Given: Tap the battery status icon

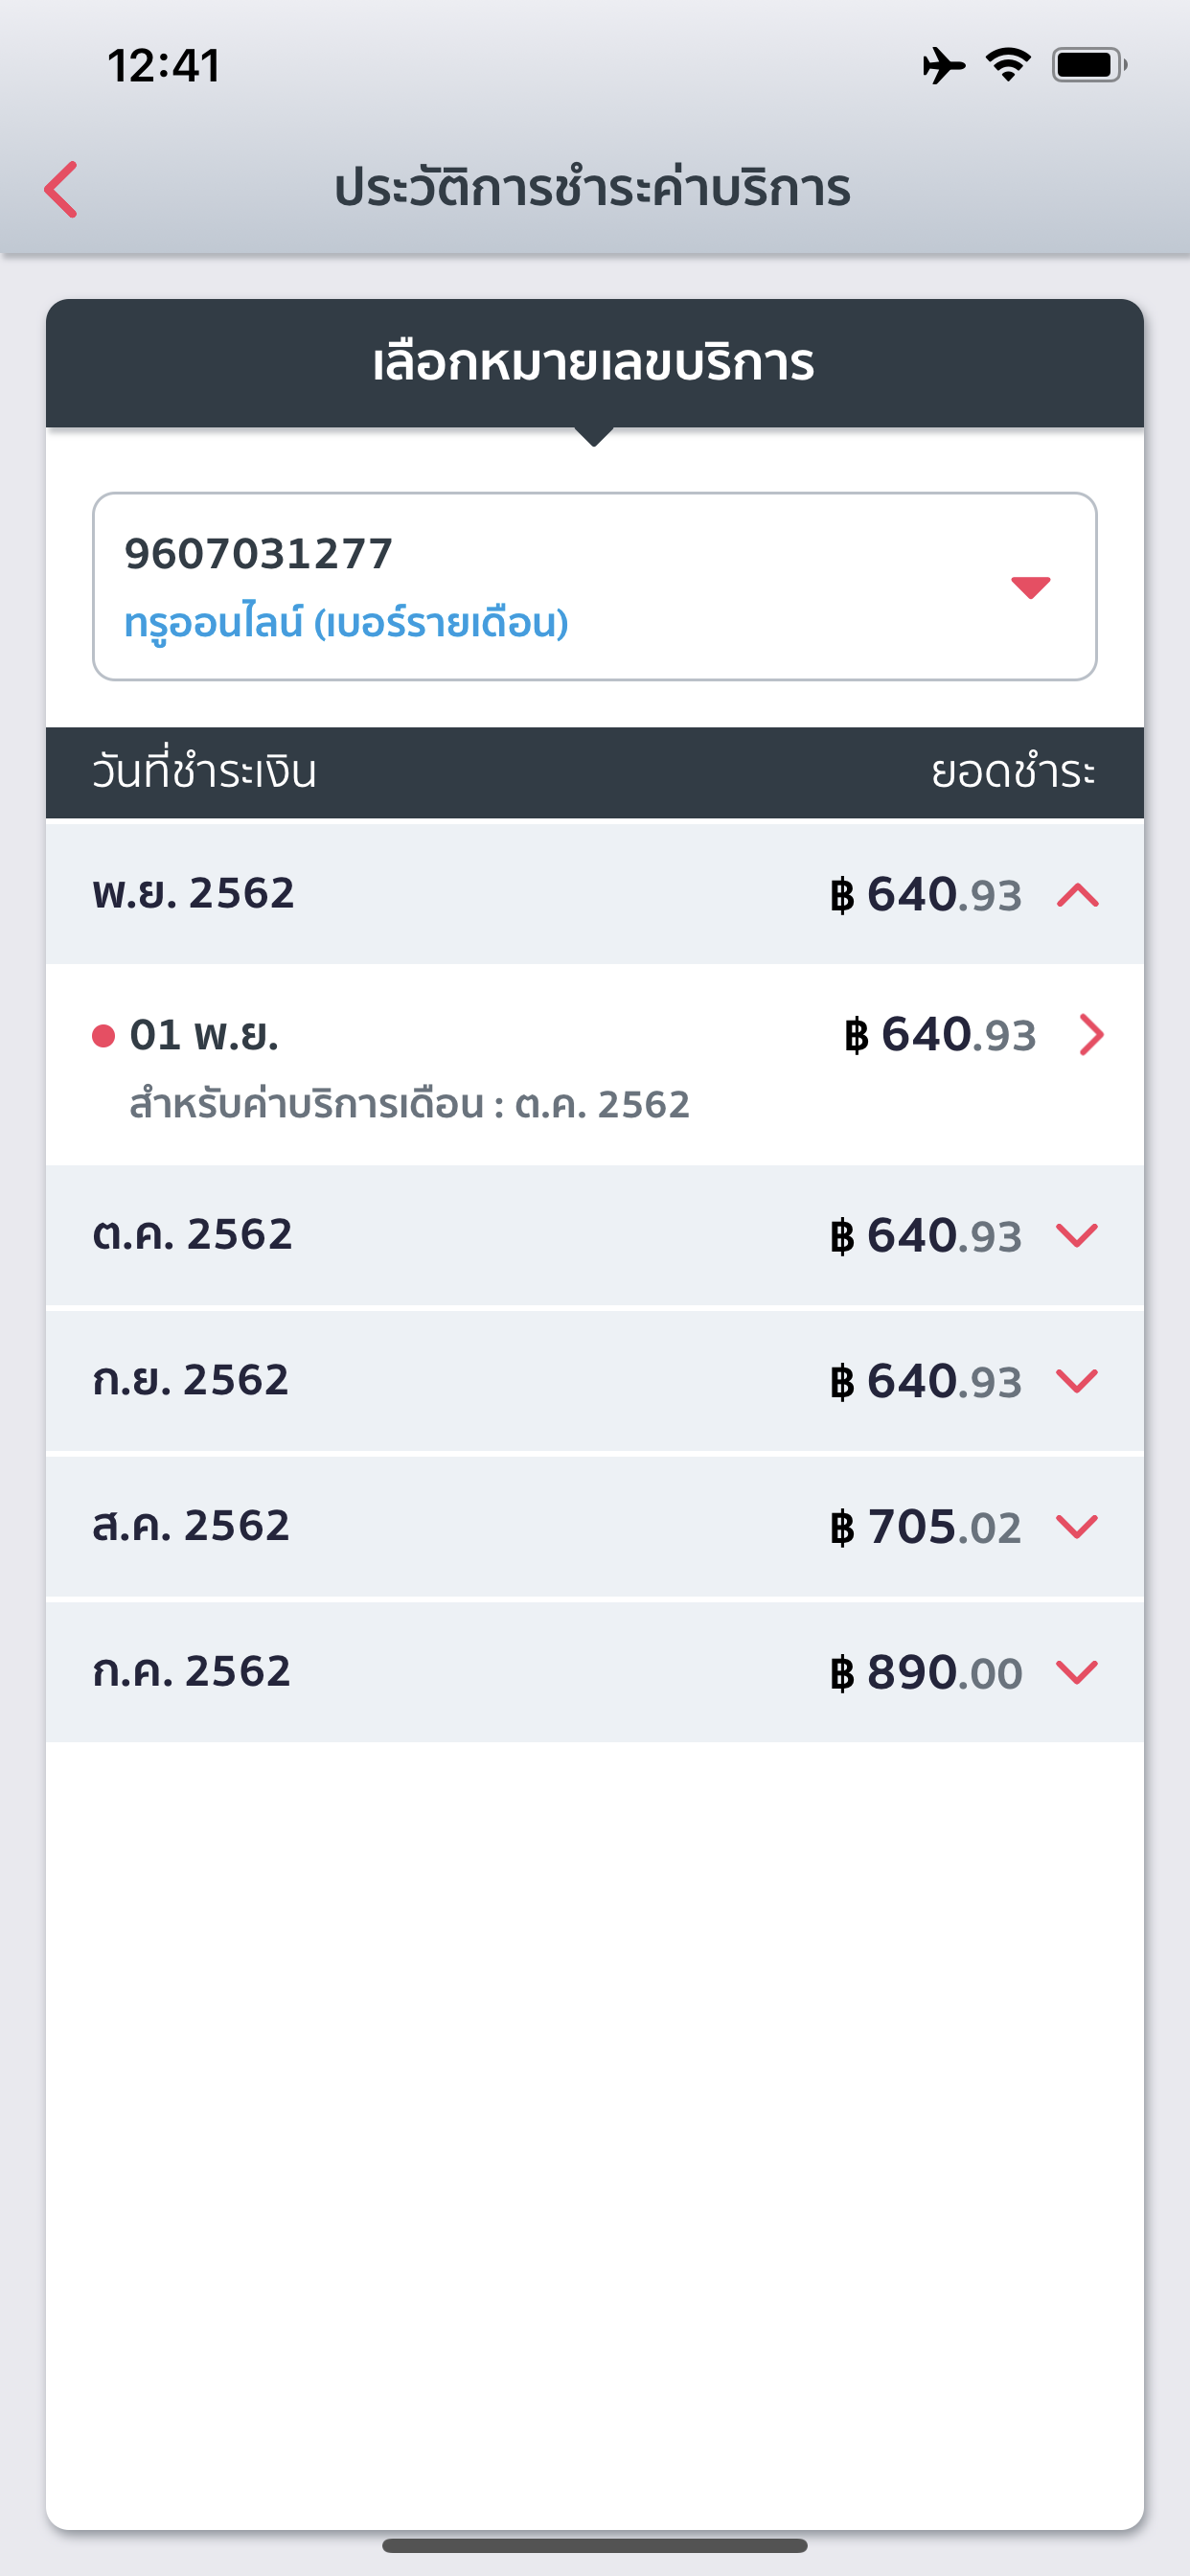Looking at the screenshot, I should tap(1088, 66).
